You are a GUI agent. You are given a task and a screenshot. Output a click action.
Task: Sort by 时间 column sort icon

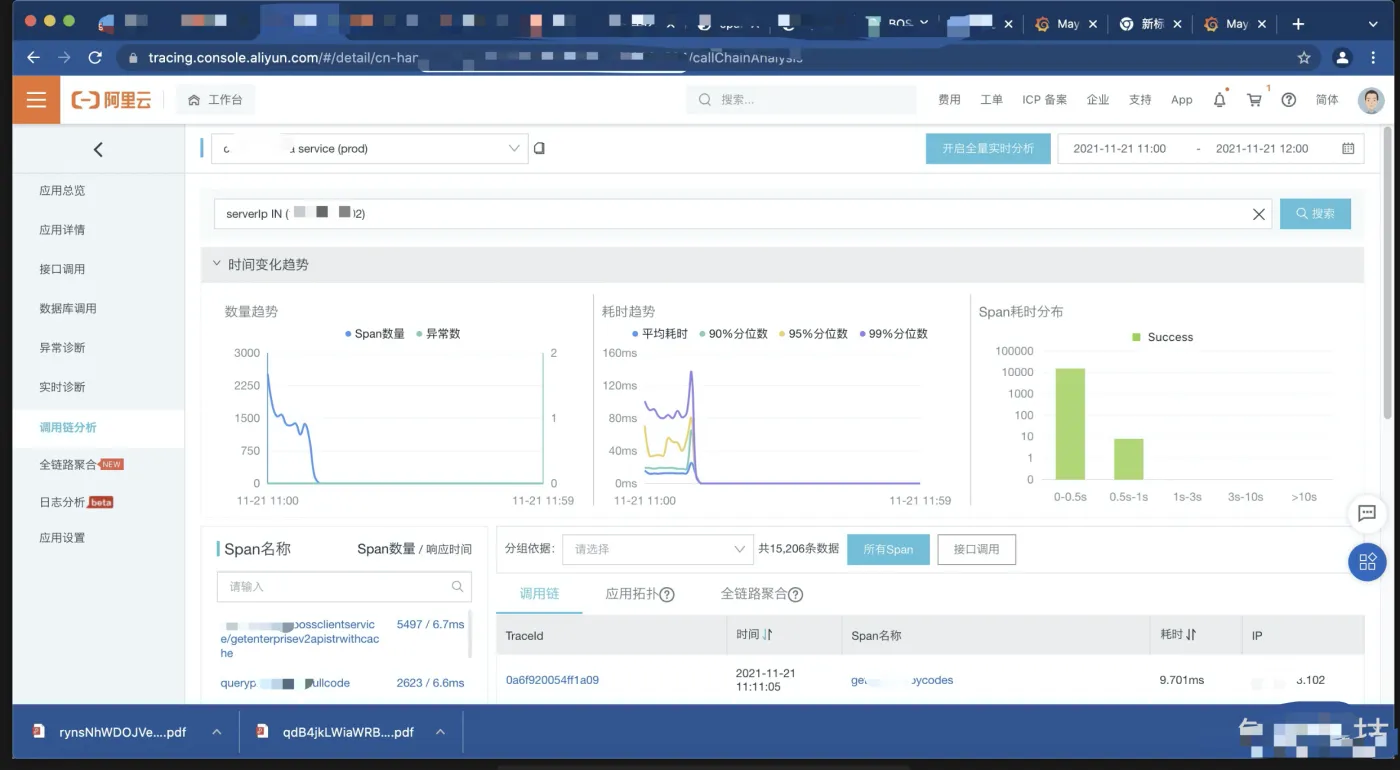pos(768,635)
